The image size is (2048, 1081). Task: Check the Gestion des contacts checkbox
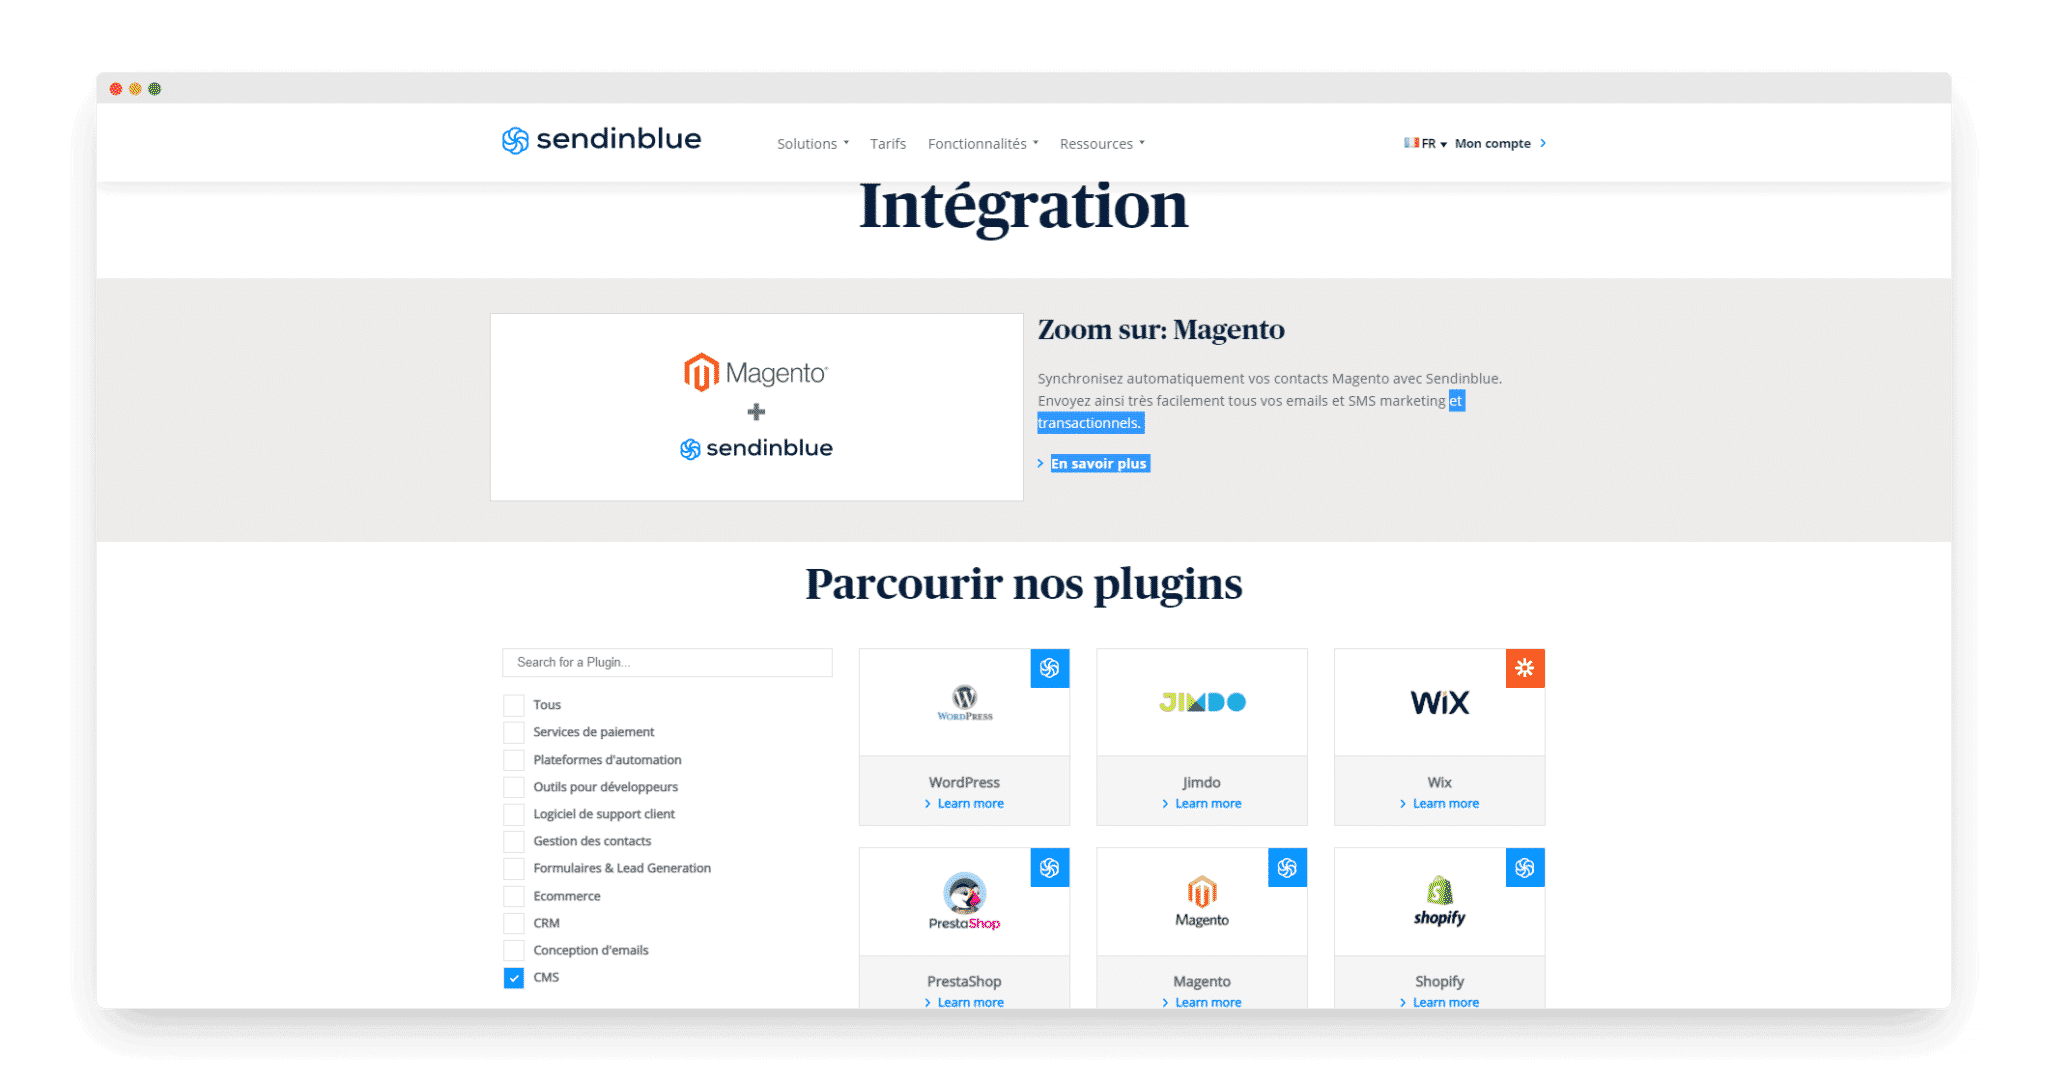[514, 841]
